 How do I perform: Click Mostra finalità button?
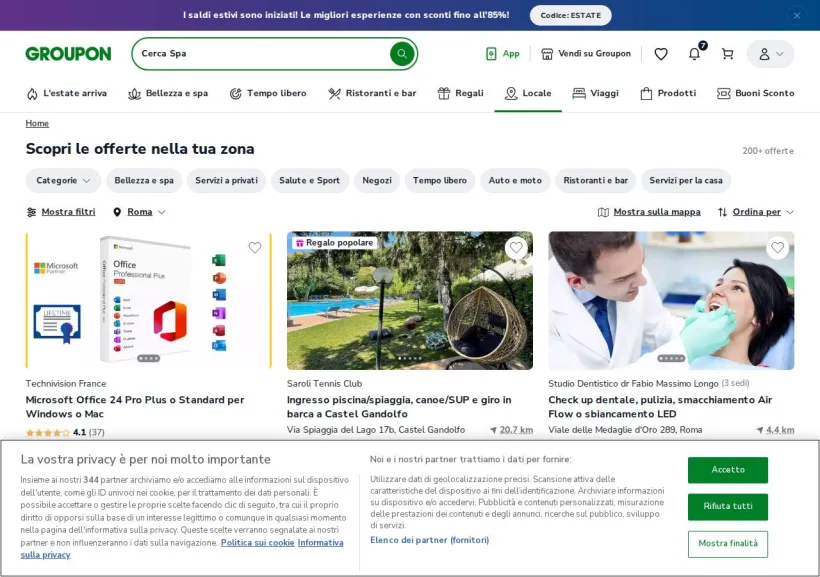(x=727, y=544)
